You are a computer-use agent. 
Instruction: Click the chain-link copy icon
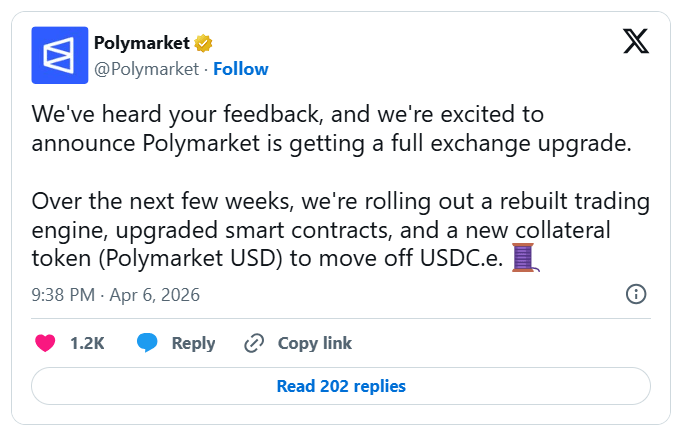254,343
